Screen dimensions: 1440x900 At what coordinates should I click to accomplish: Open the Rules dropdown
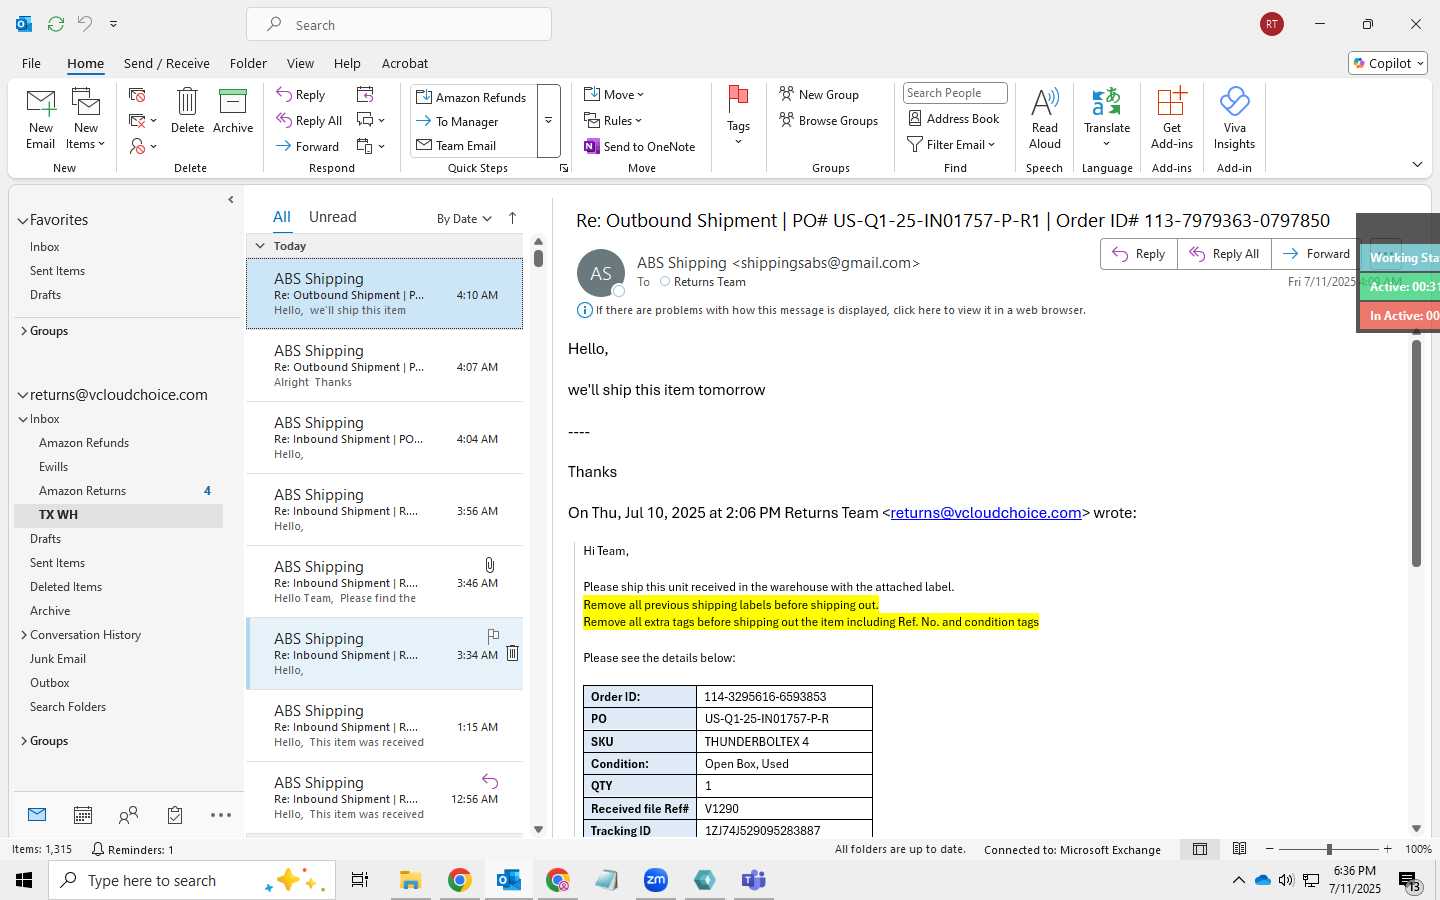click(x=613, y=120)
